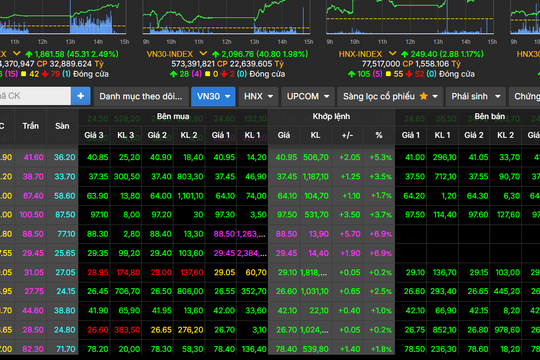The width and height of the screenshot is (540, 360).
Task: Expand the Sàng lọc cổ phiếu dropdown arrow
Action: coord(435,97)
